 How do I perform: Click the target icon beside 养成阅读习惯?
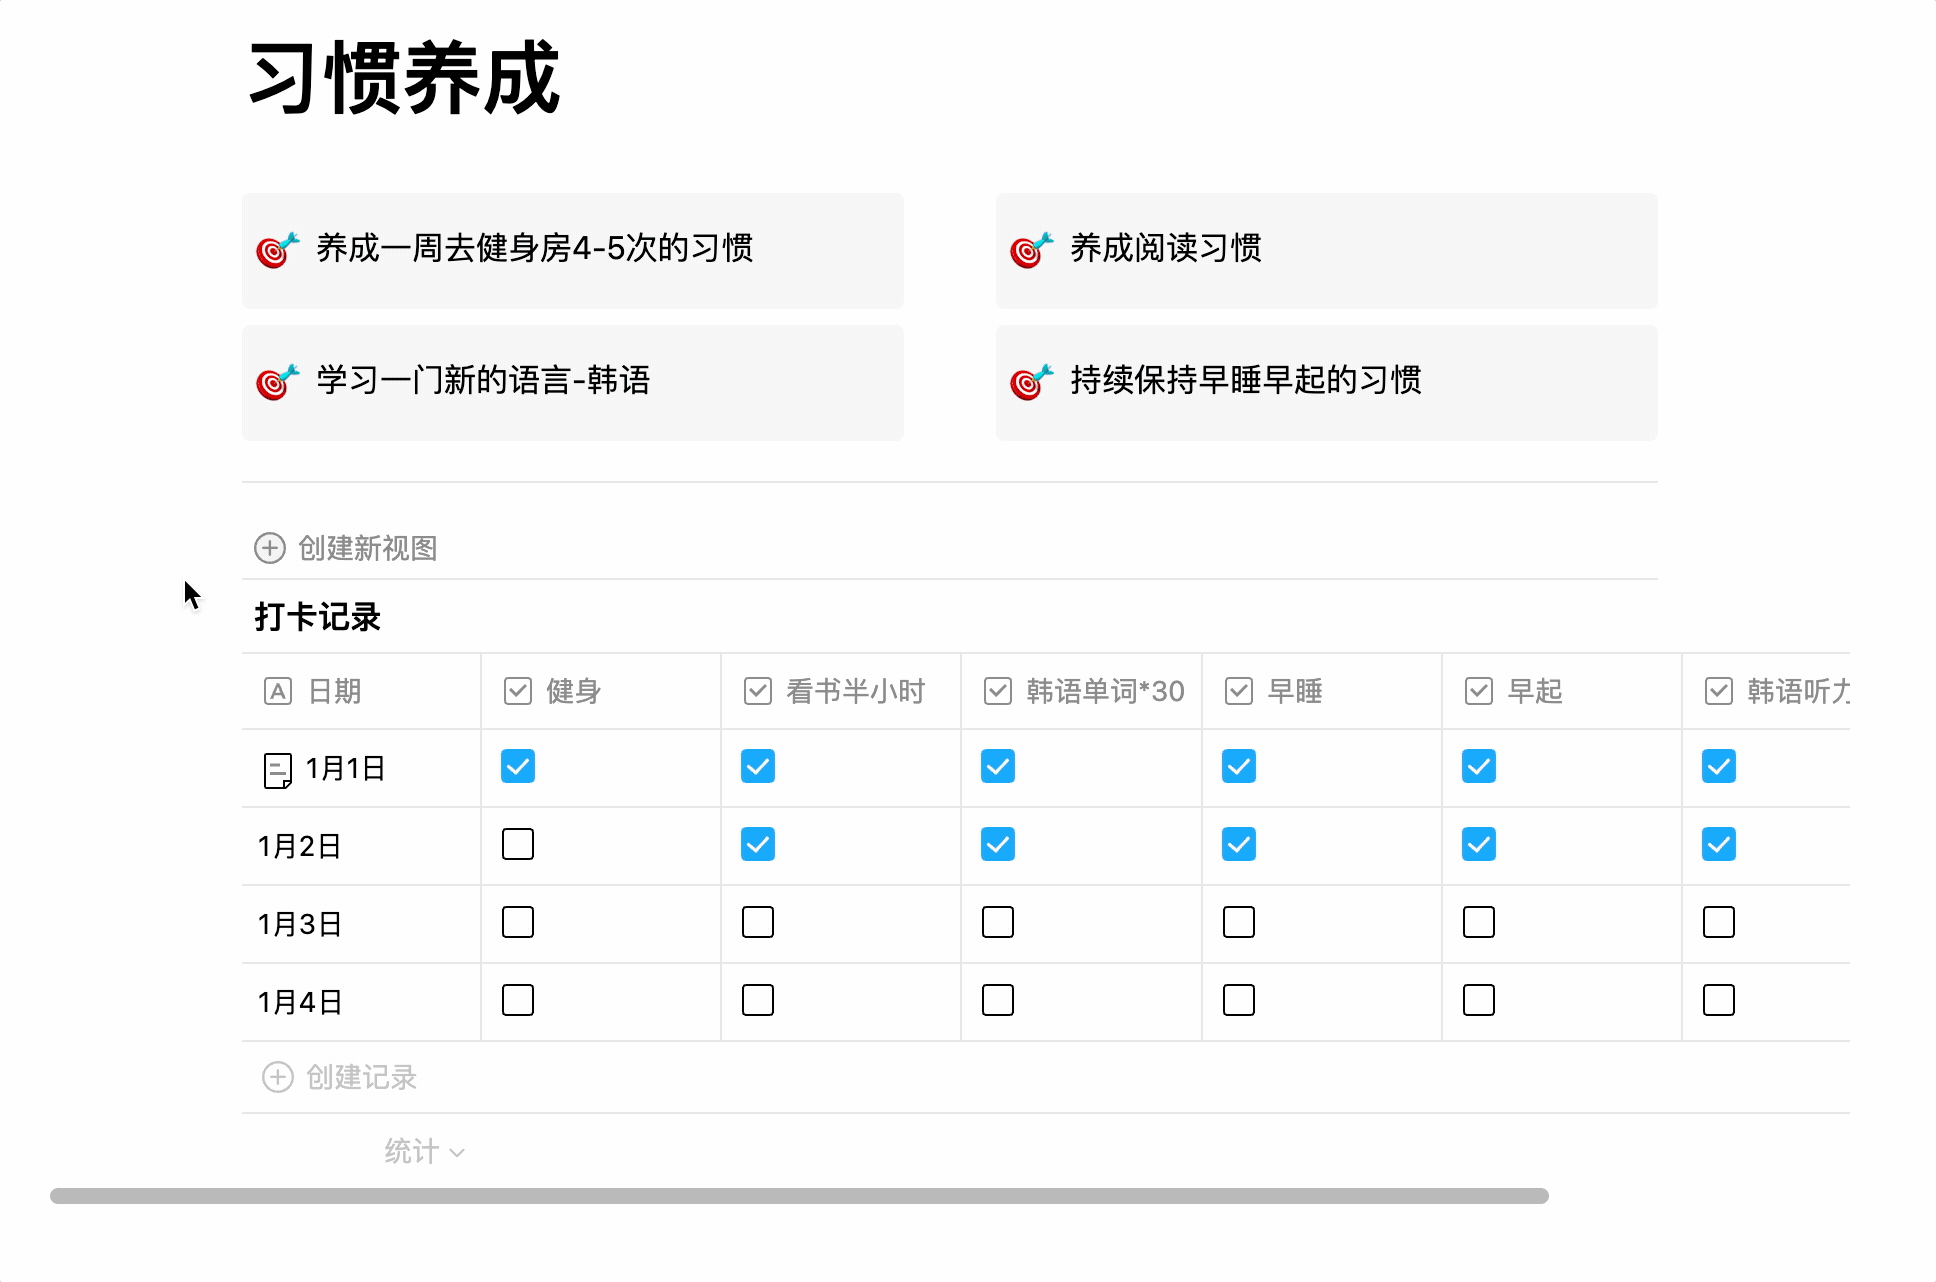click(1031, 250)
